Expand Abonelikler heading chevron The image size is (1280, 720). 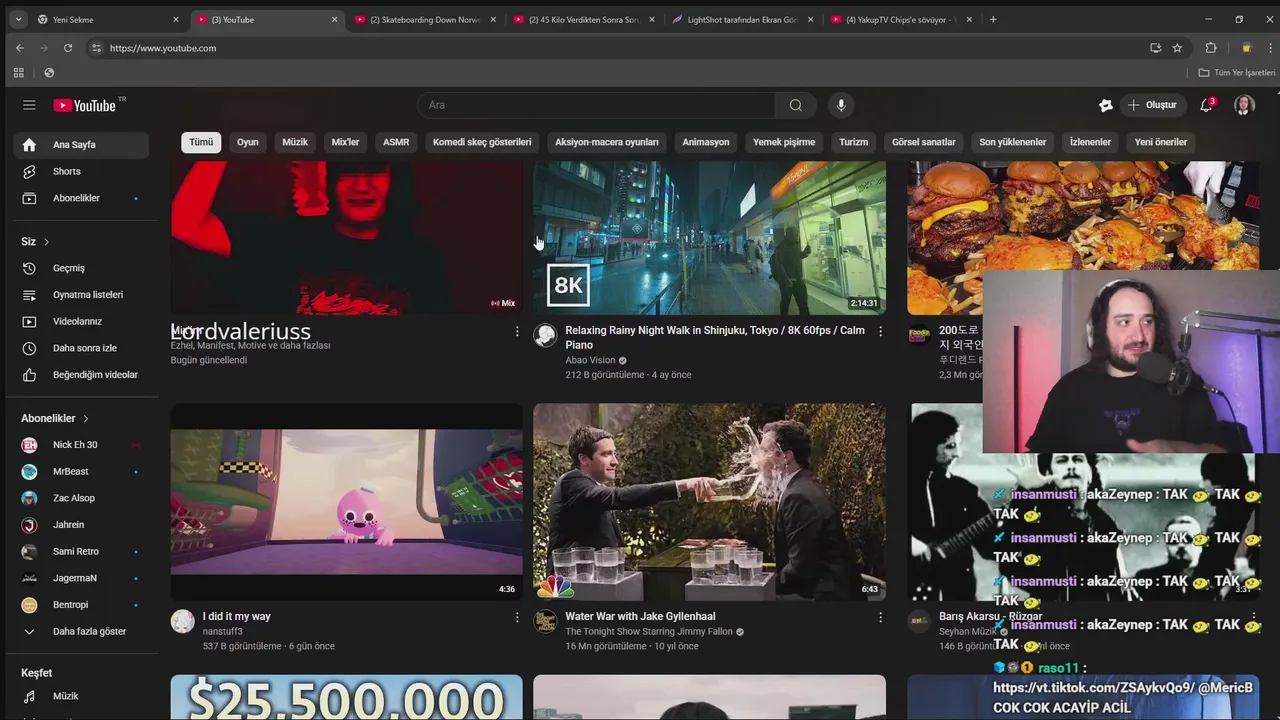pos(86,418)
